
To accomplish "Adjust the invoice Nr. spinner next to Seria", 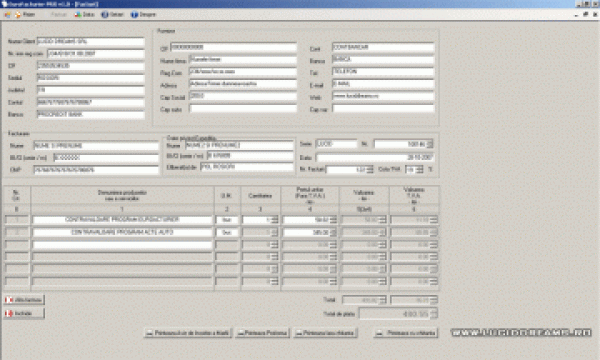I will 430,144.
